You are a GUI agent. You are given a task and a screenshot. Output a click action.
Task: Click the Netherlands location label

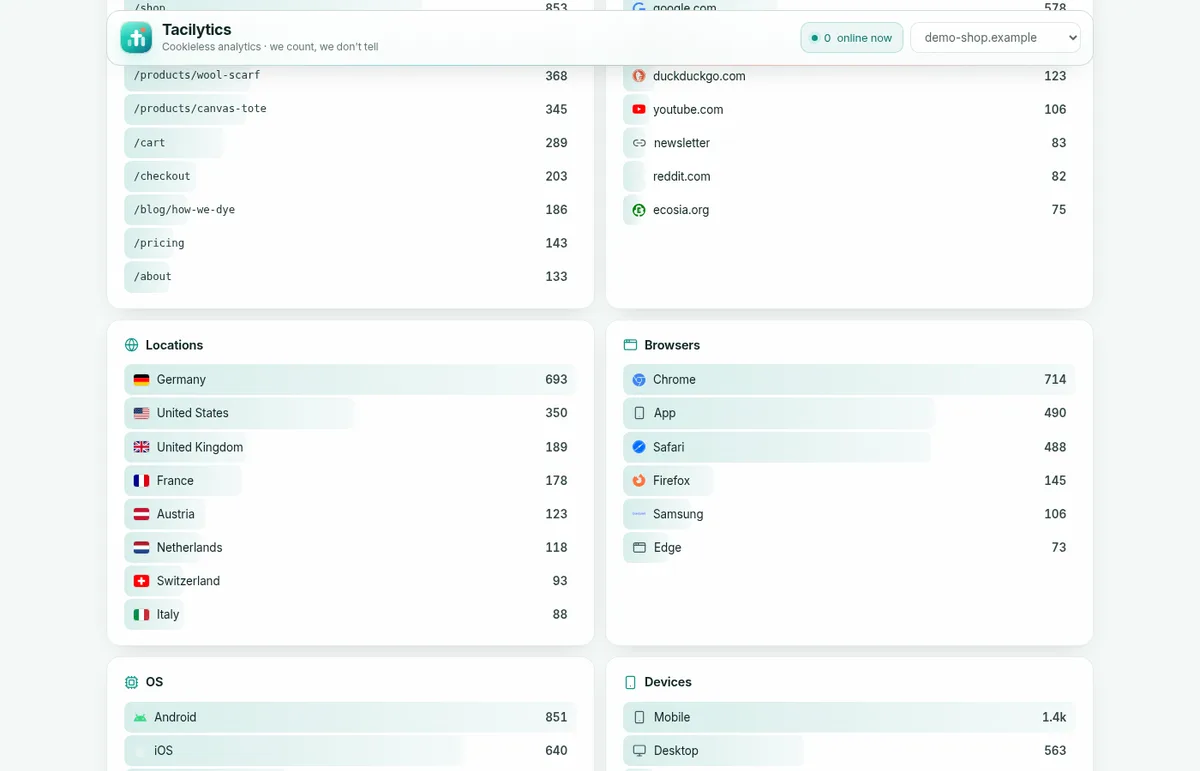click(x=190, y=548)
